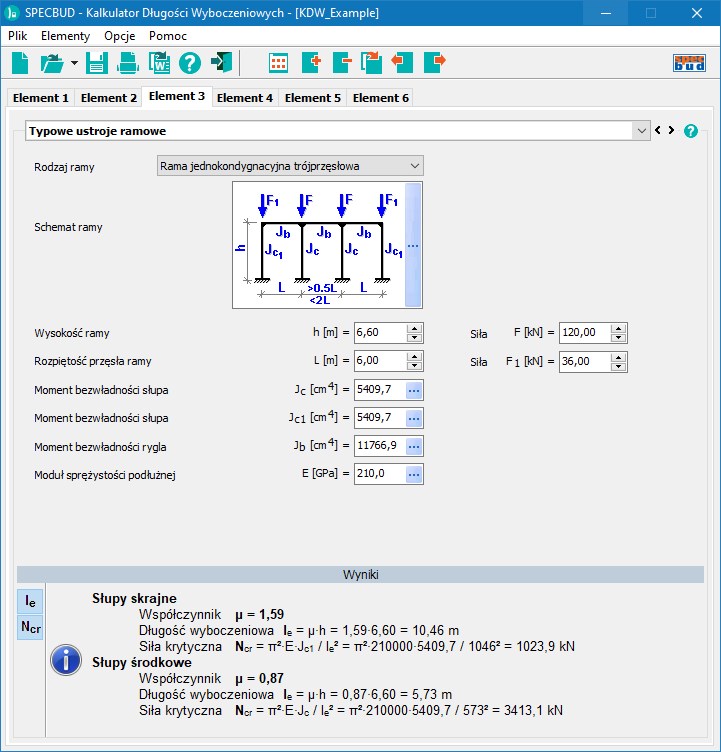Screen dimensions: 721x752
Task: Click the green help icon beside frame type
Action: pyautogui.click(x=690, y=131)
